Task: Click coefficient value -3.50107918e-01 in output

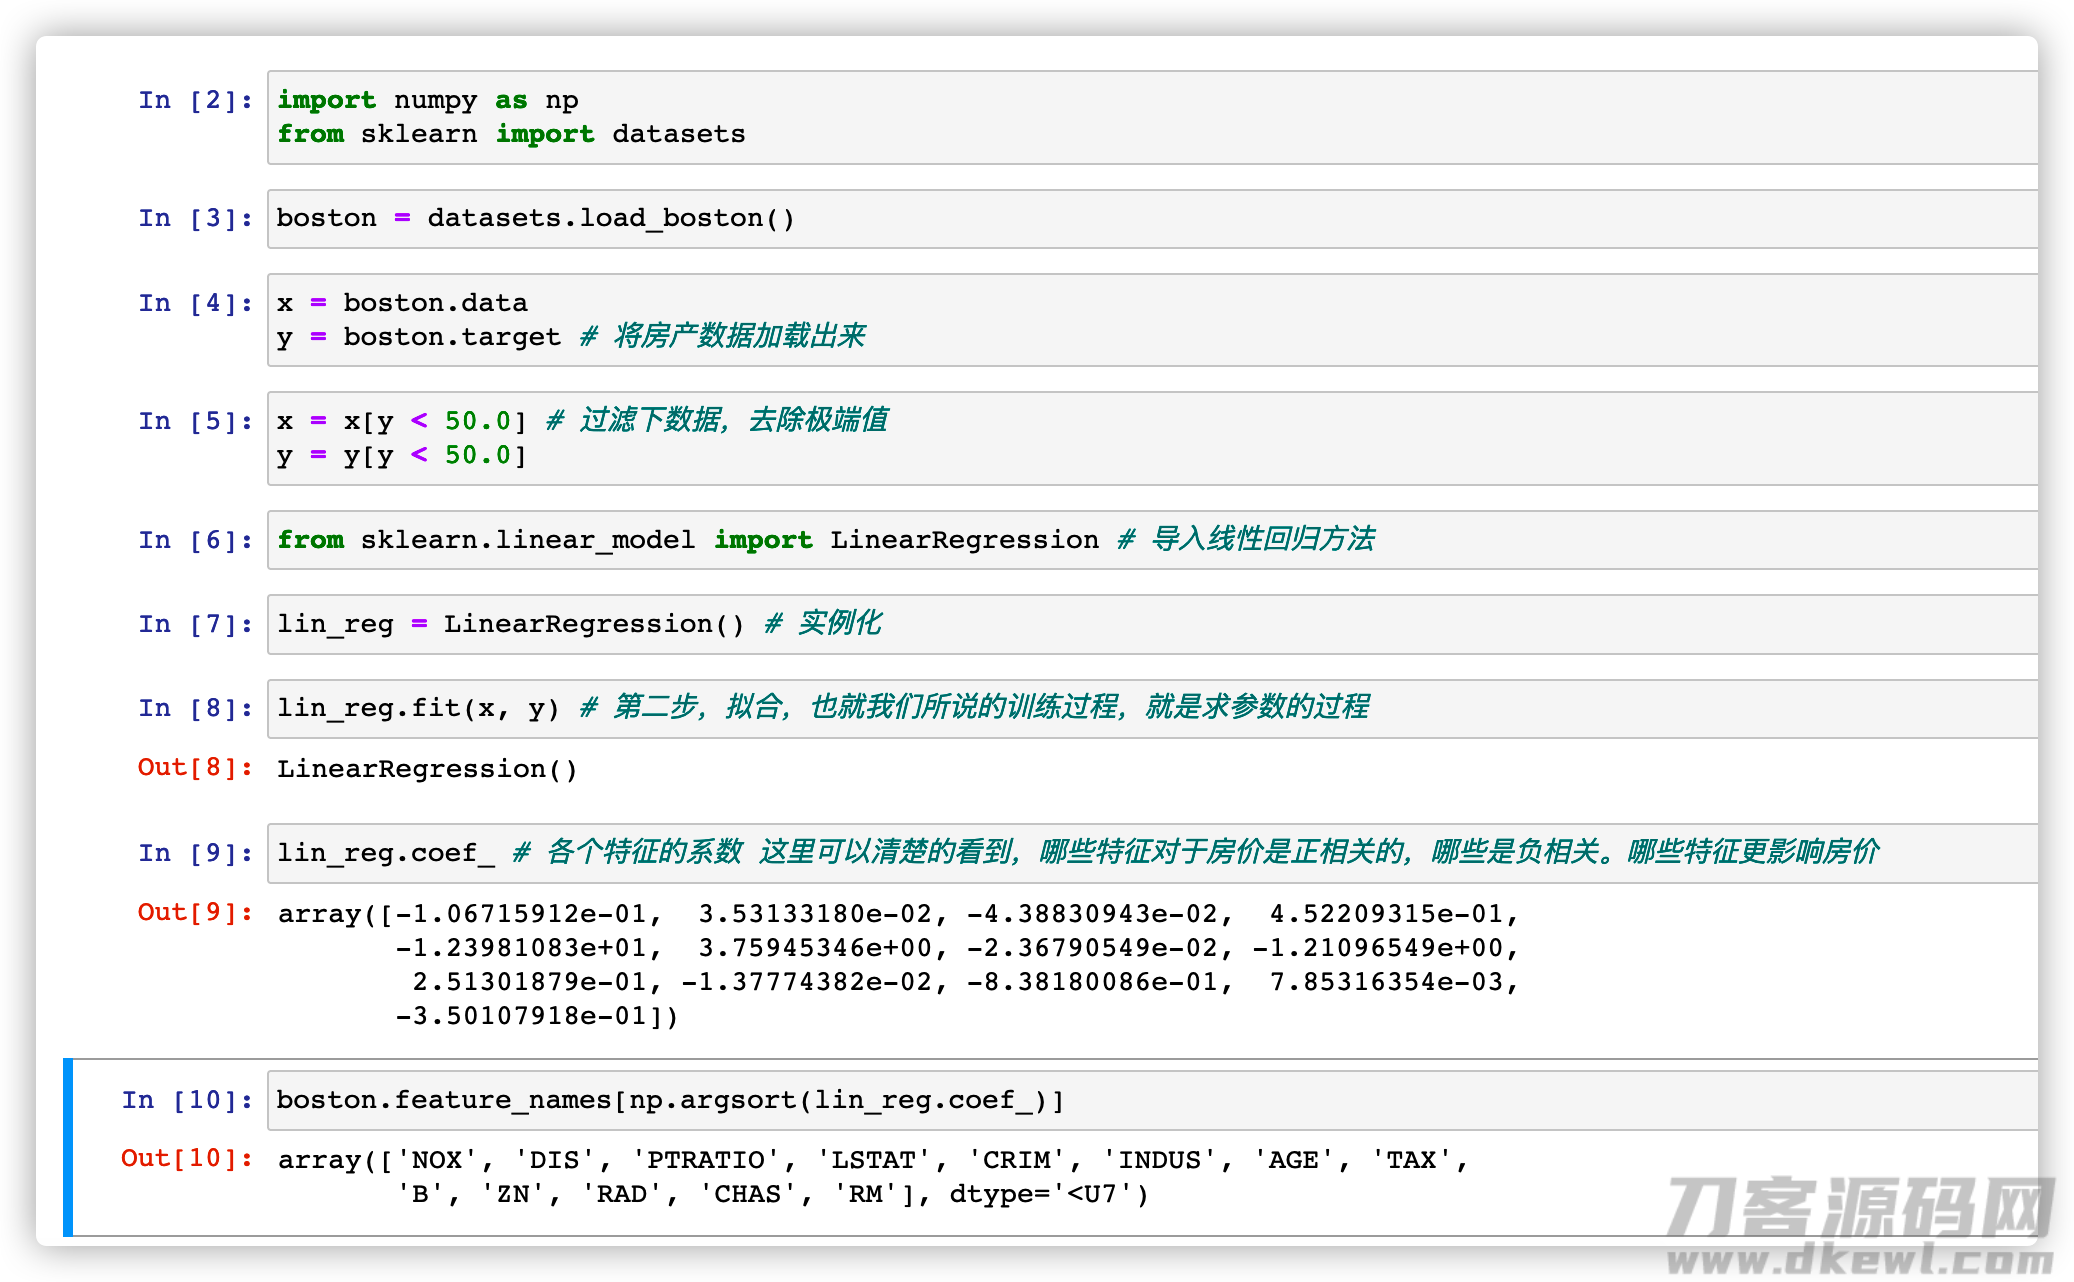Action: [520, 1016]
